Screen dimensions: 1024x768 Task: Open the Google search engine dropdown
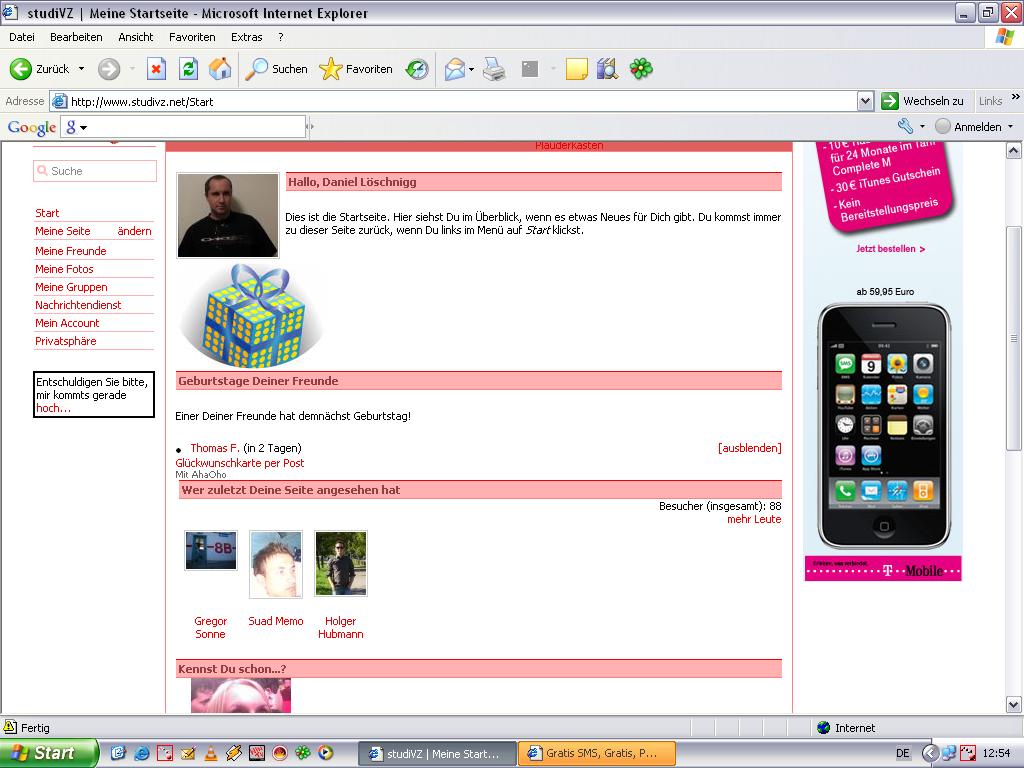click(x=84, y=127)
